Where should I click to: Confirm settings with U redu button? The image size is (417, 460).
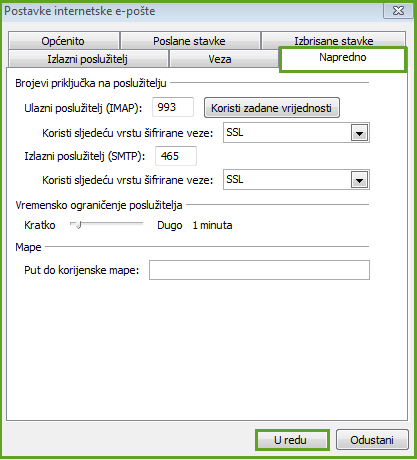[292, 440]
